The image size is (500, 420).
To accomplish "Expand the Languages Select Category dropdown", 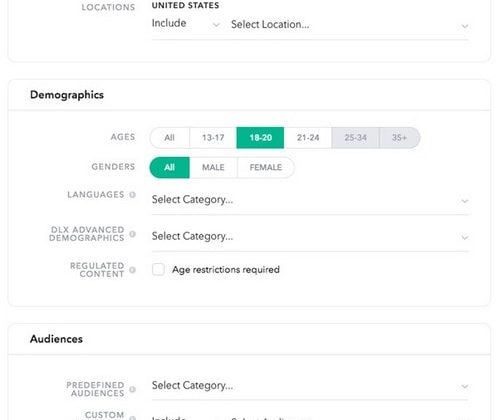I will (x=310, y=200).
